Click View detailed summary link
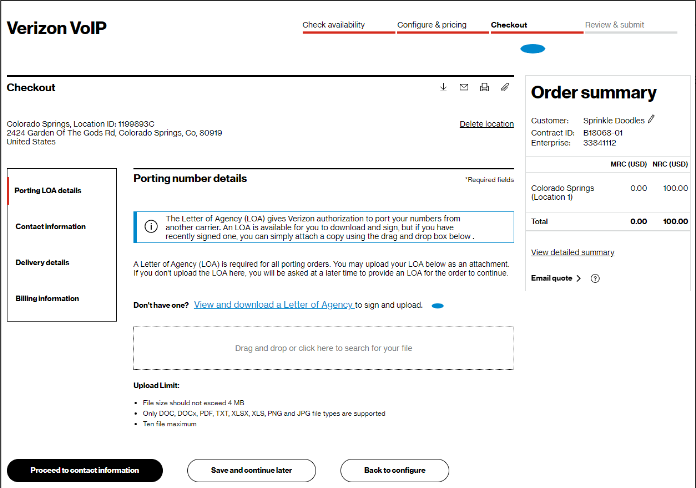The height and width of the screenshot is (488, 696). click(572, 252)
